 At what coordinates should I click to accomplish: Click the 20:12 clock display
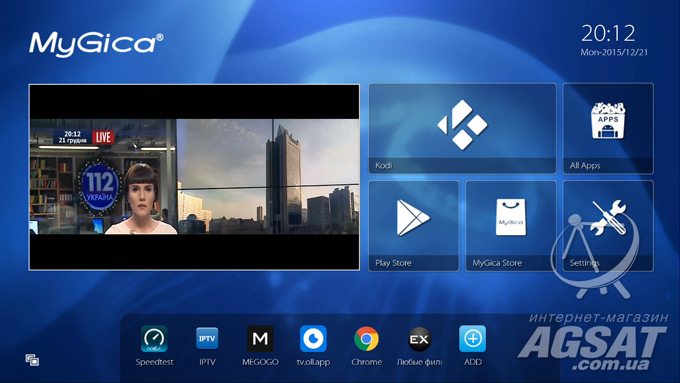tap(608, 33)
